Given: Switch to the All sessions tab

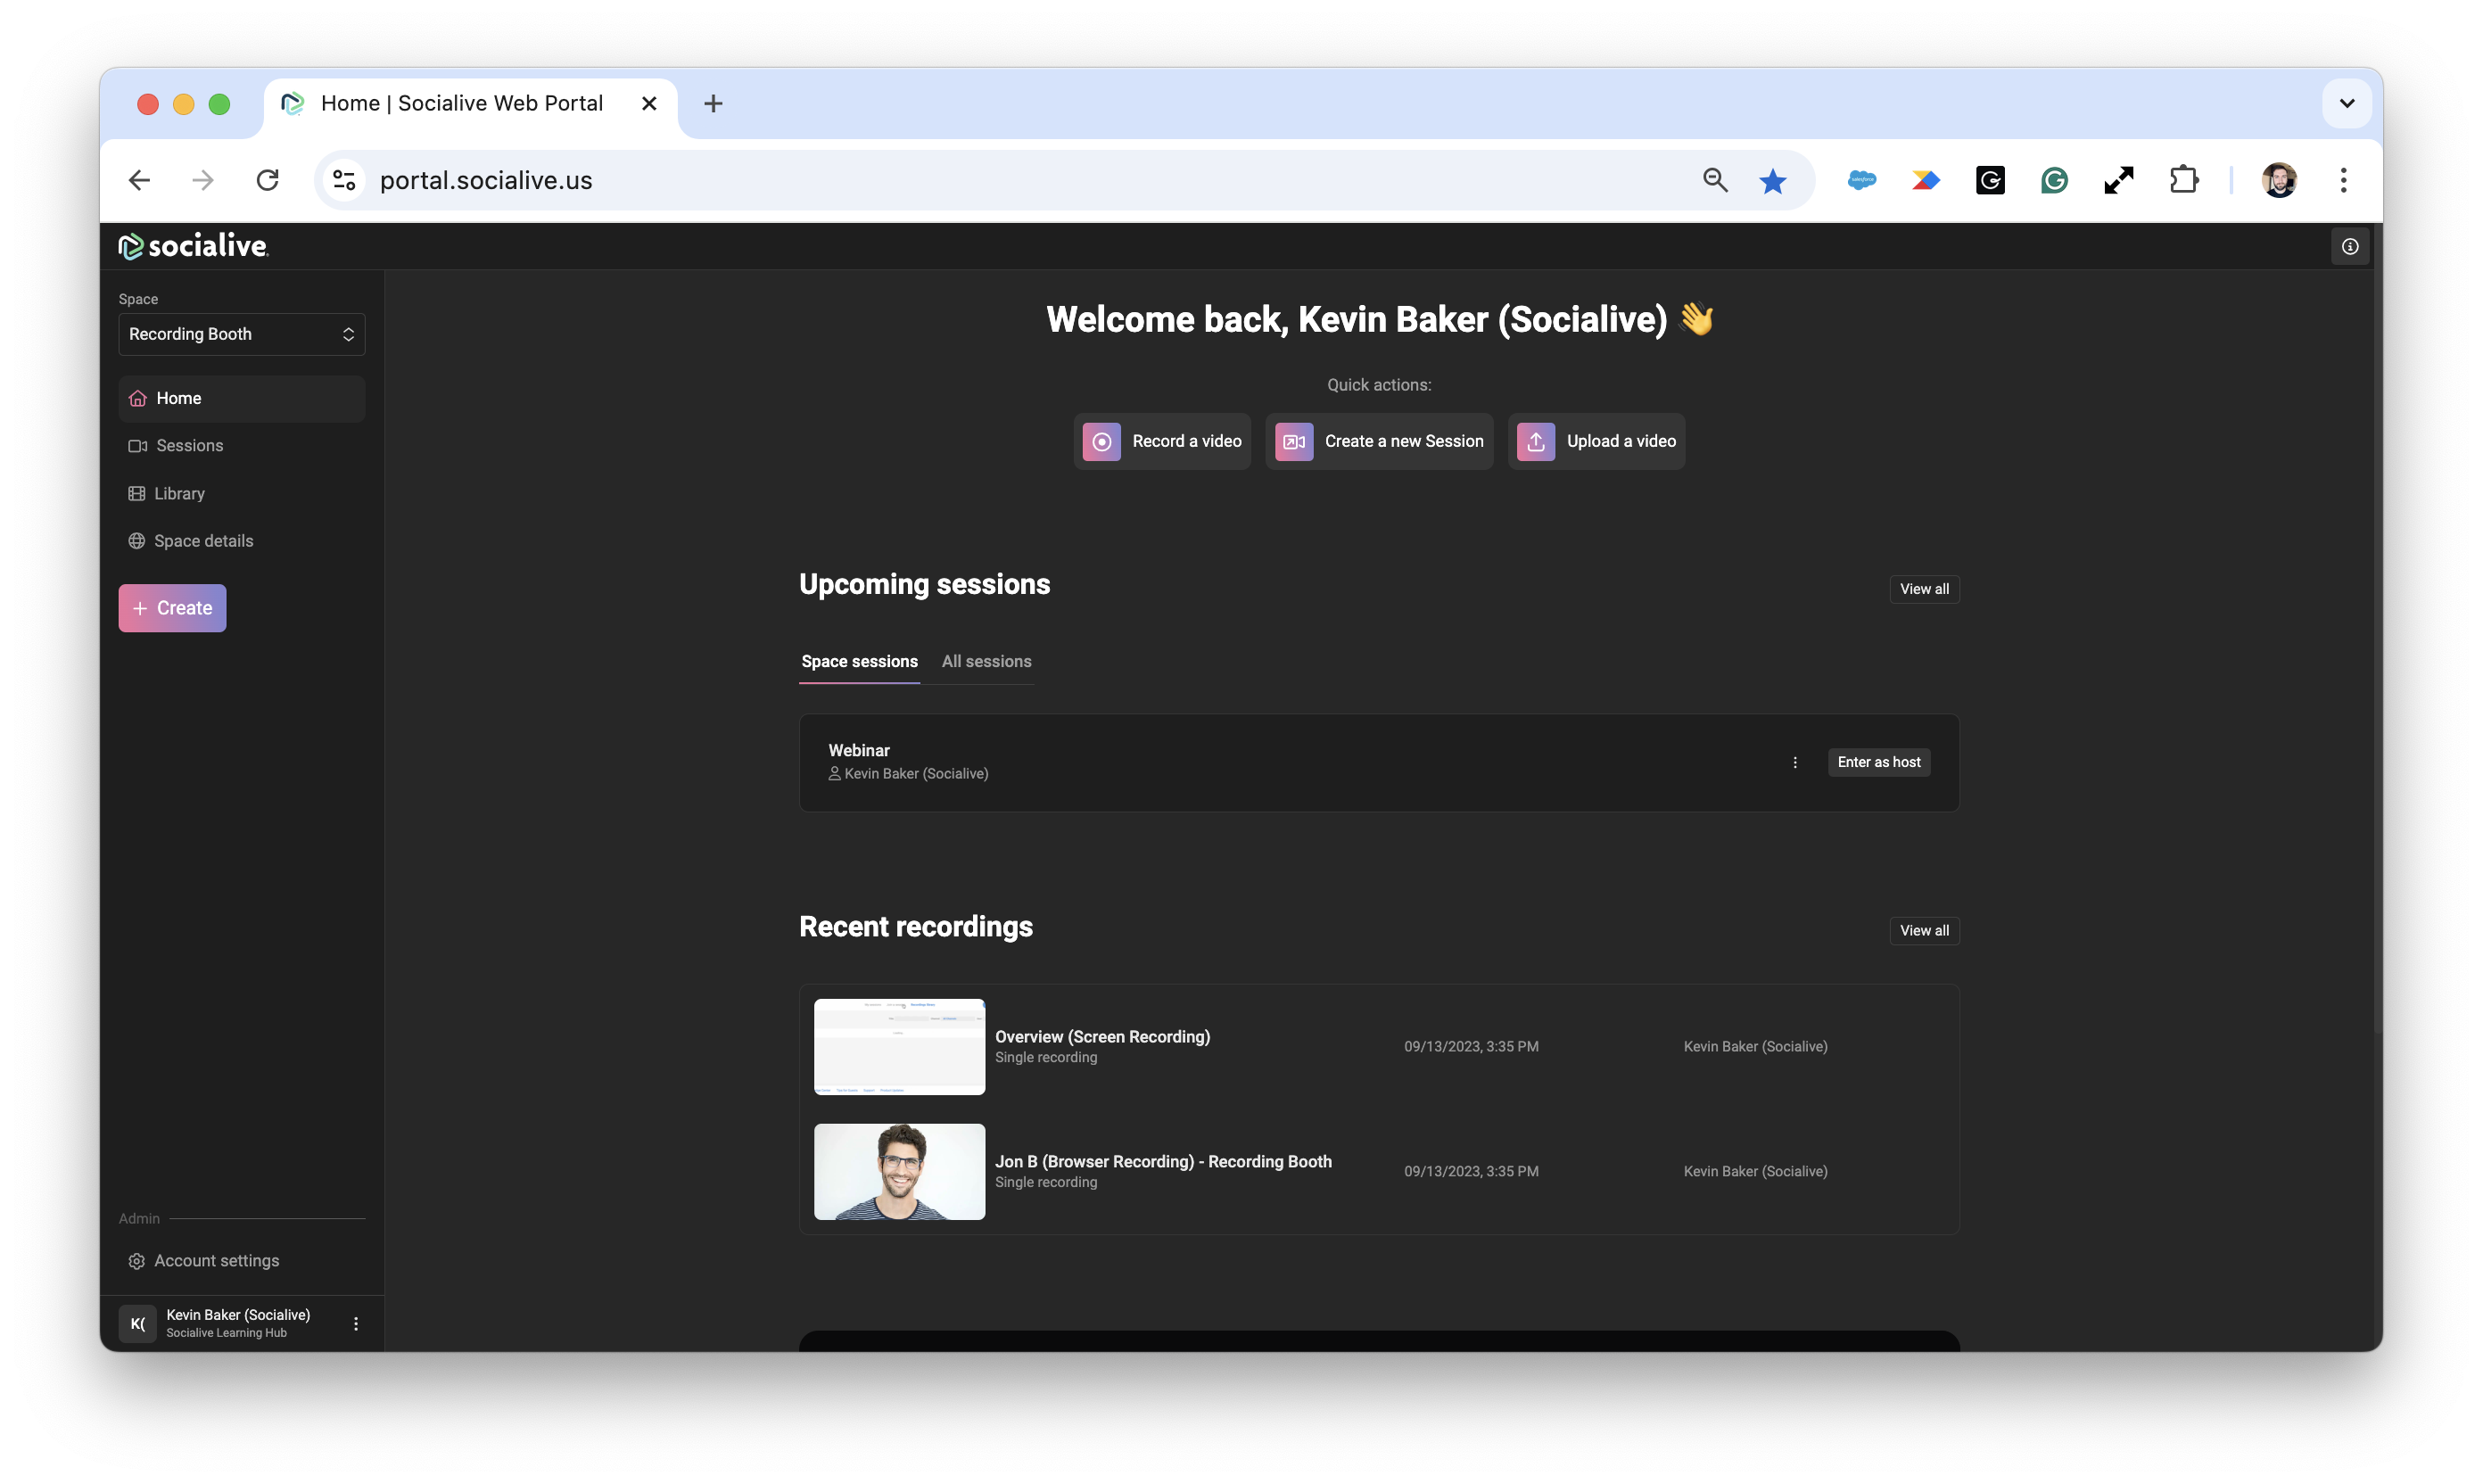Looking at the screenshot, I should (x=986, y=661).
